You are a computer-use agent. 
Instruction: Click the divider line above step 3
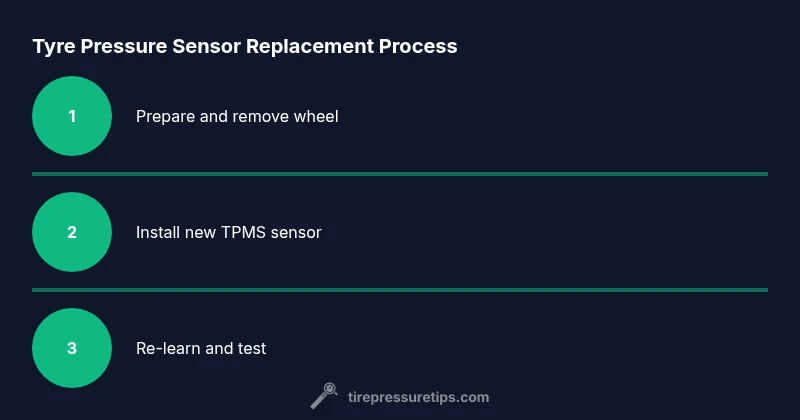click(x=400, y=290)
